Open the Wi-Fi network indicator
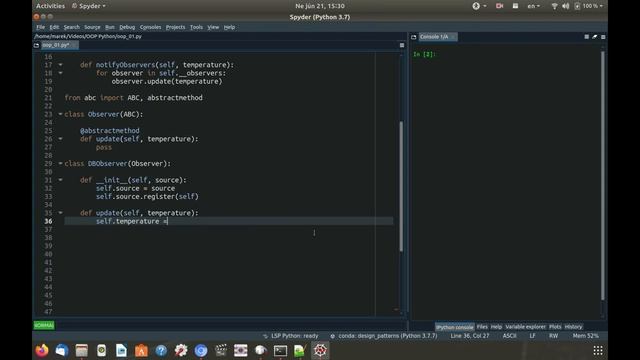 click(x=554, y=6)
